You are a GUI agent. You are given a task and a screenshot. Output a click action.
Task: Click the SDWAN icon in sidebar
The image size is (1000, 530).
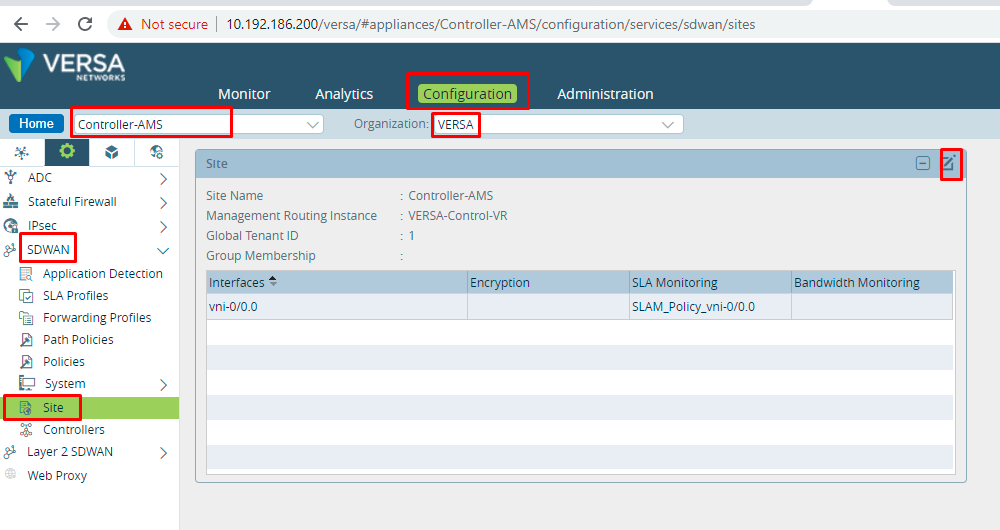[x=10, y=250]
